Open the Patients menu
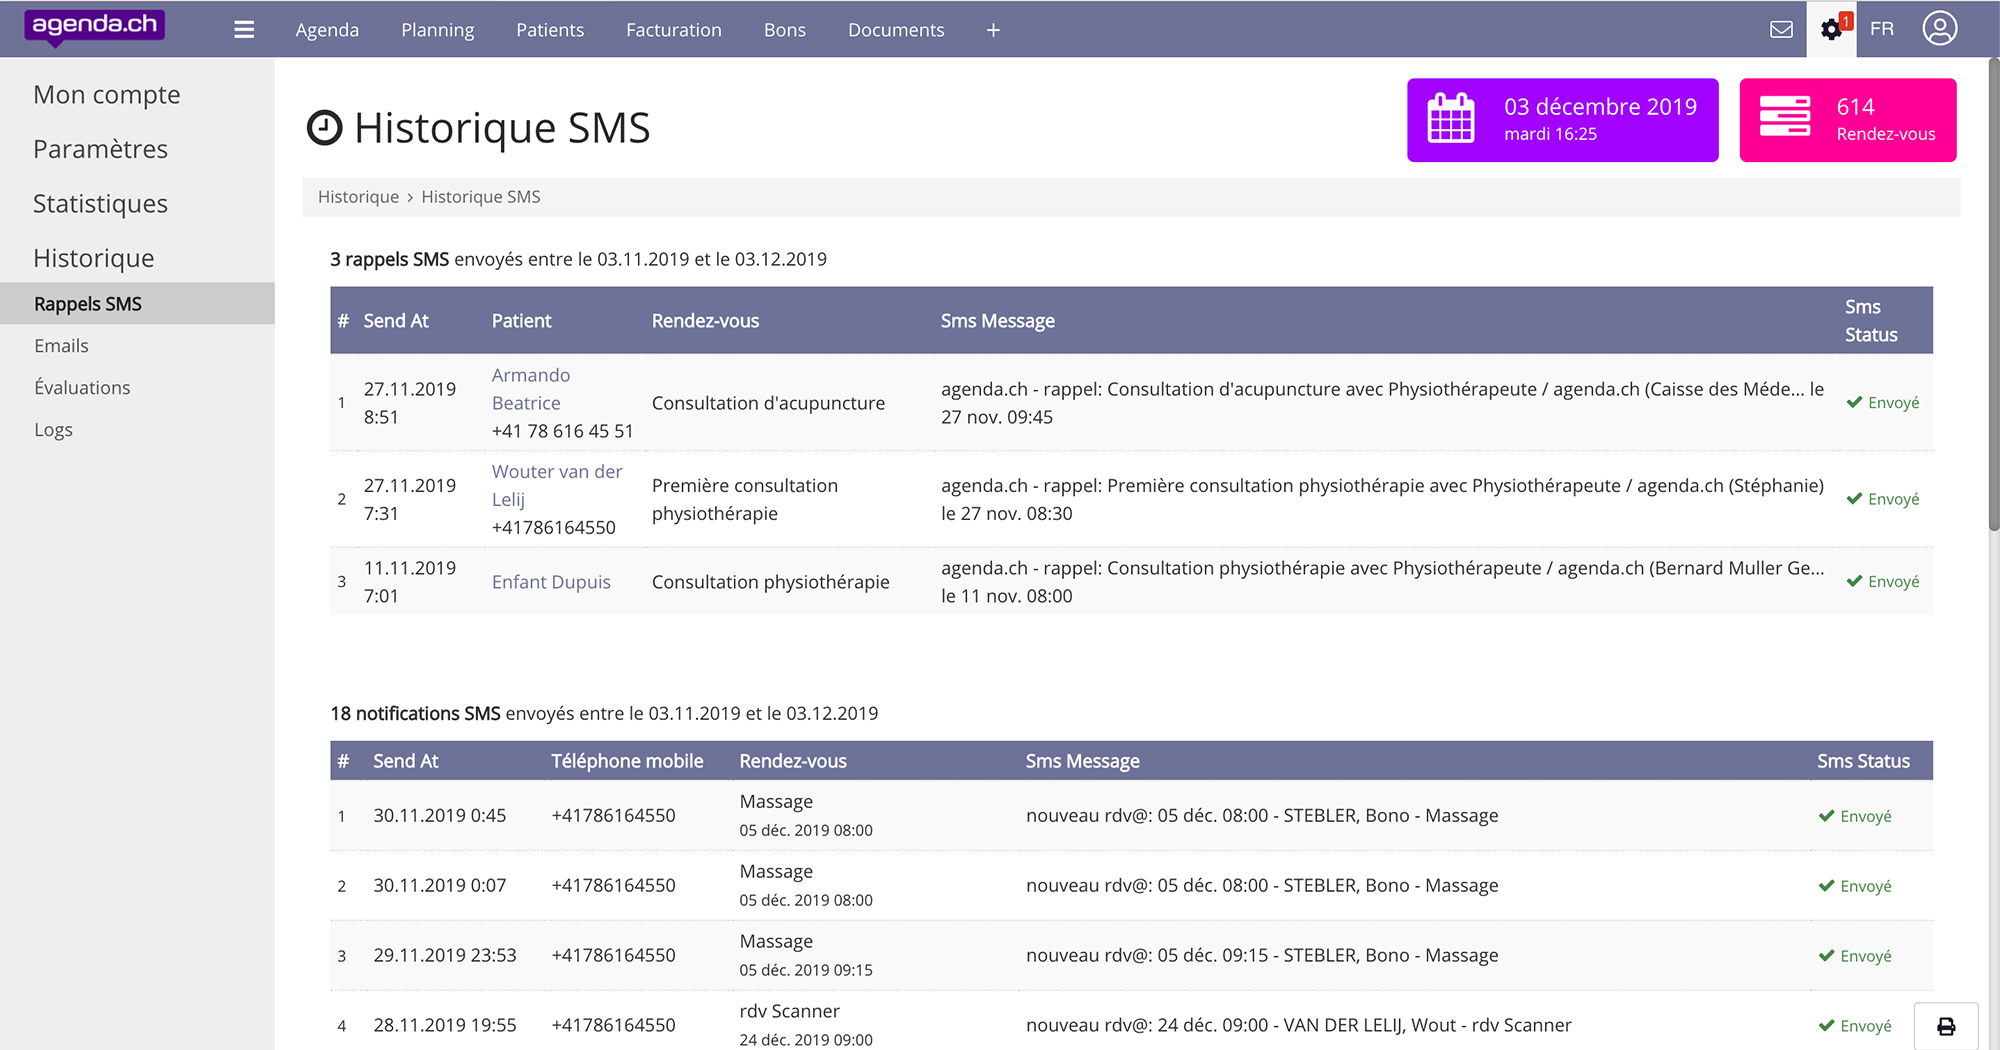 pos(550,30)
